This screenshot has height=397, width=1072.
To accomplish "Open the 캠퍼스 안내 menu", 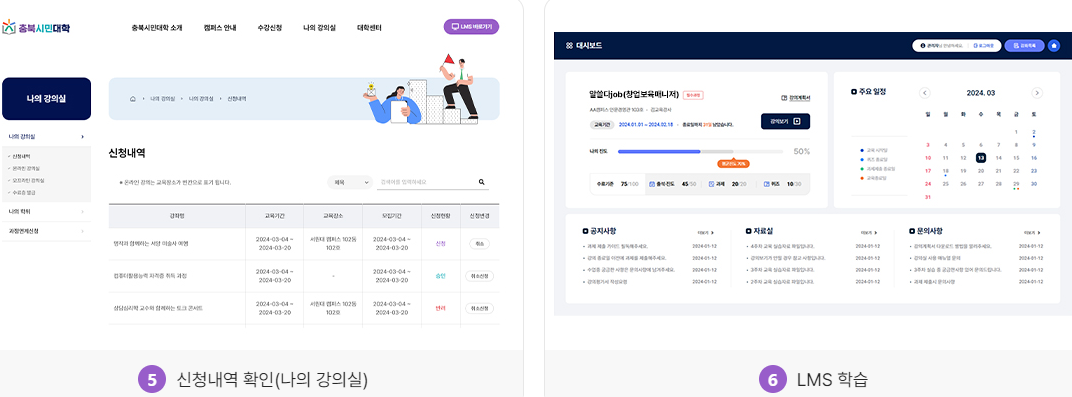I will [219, 28].
